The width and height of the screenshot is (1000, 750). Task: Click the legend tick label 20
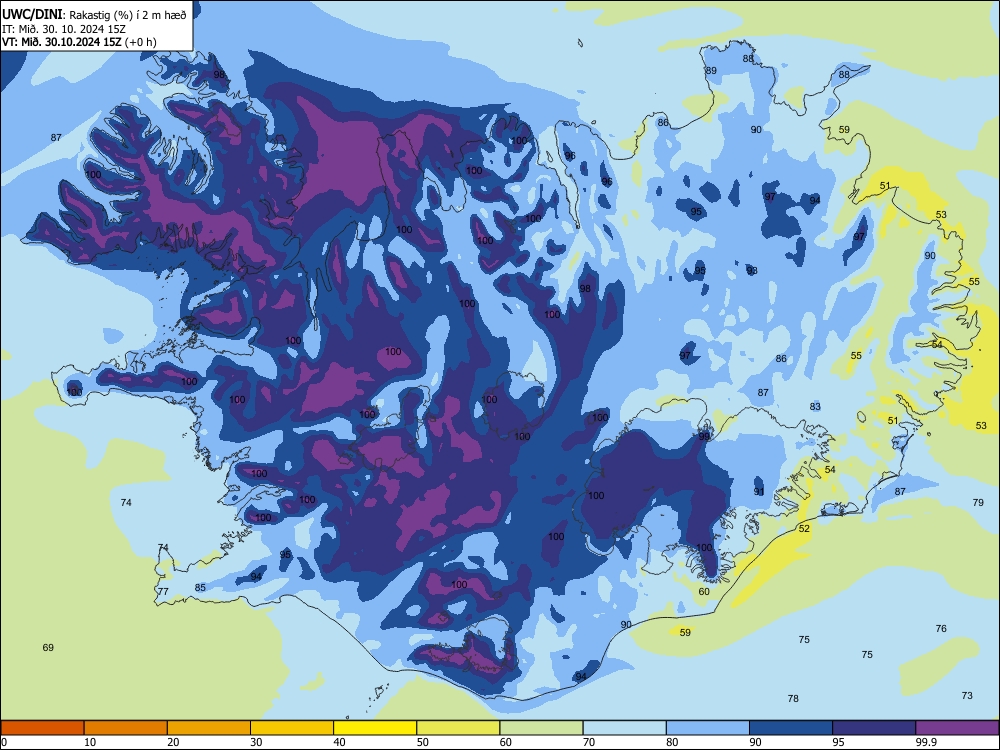[x=173, y=742]
